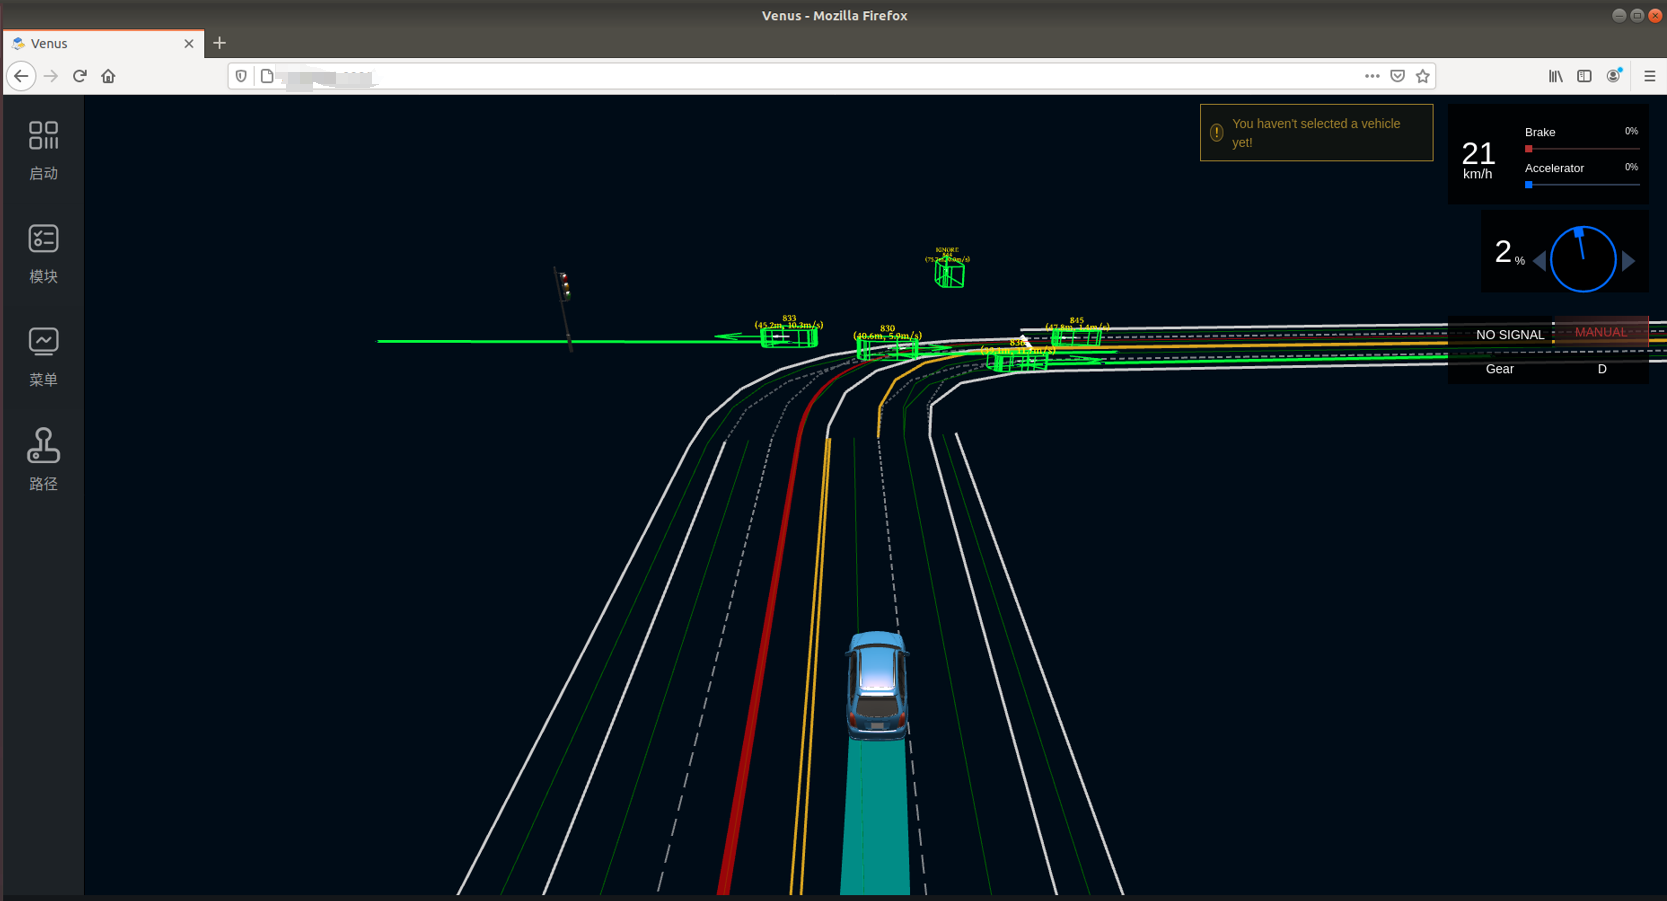This screenshot has width=1667, height=901.
Task: Open a new browser tab
Action: 219,43
